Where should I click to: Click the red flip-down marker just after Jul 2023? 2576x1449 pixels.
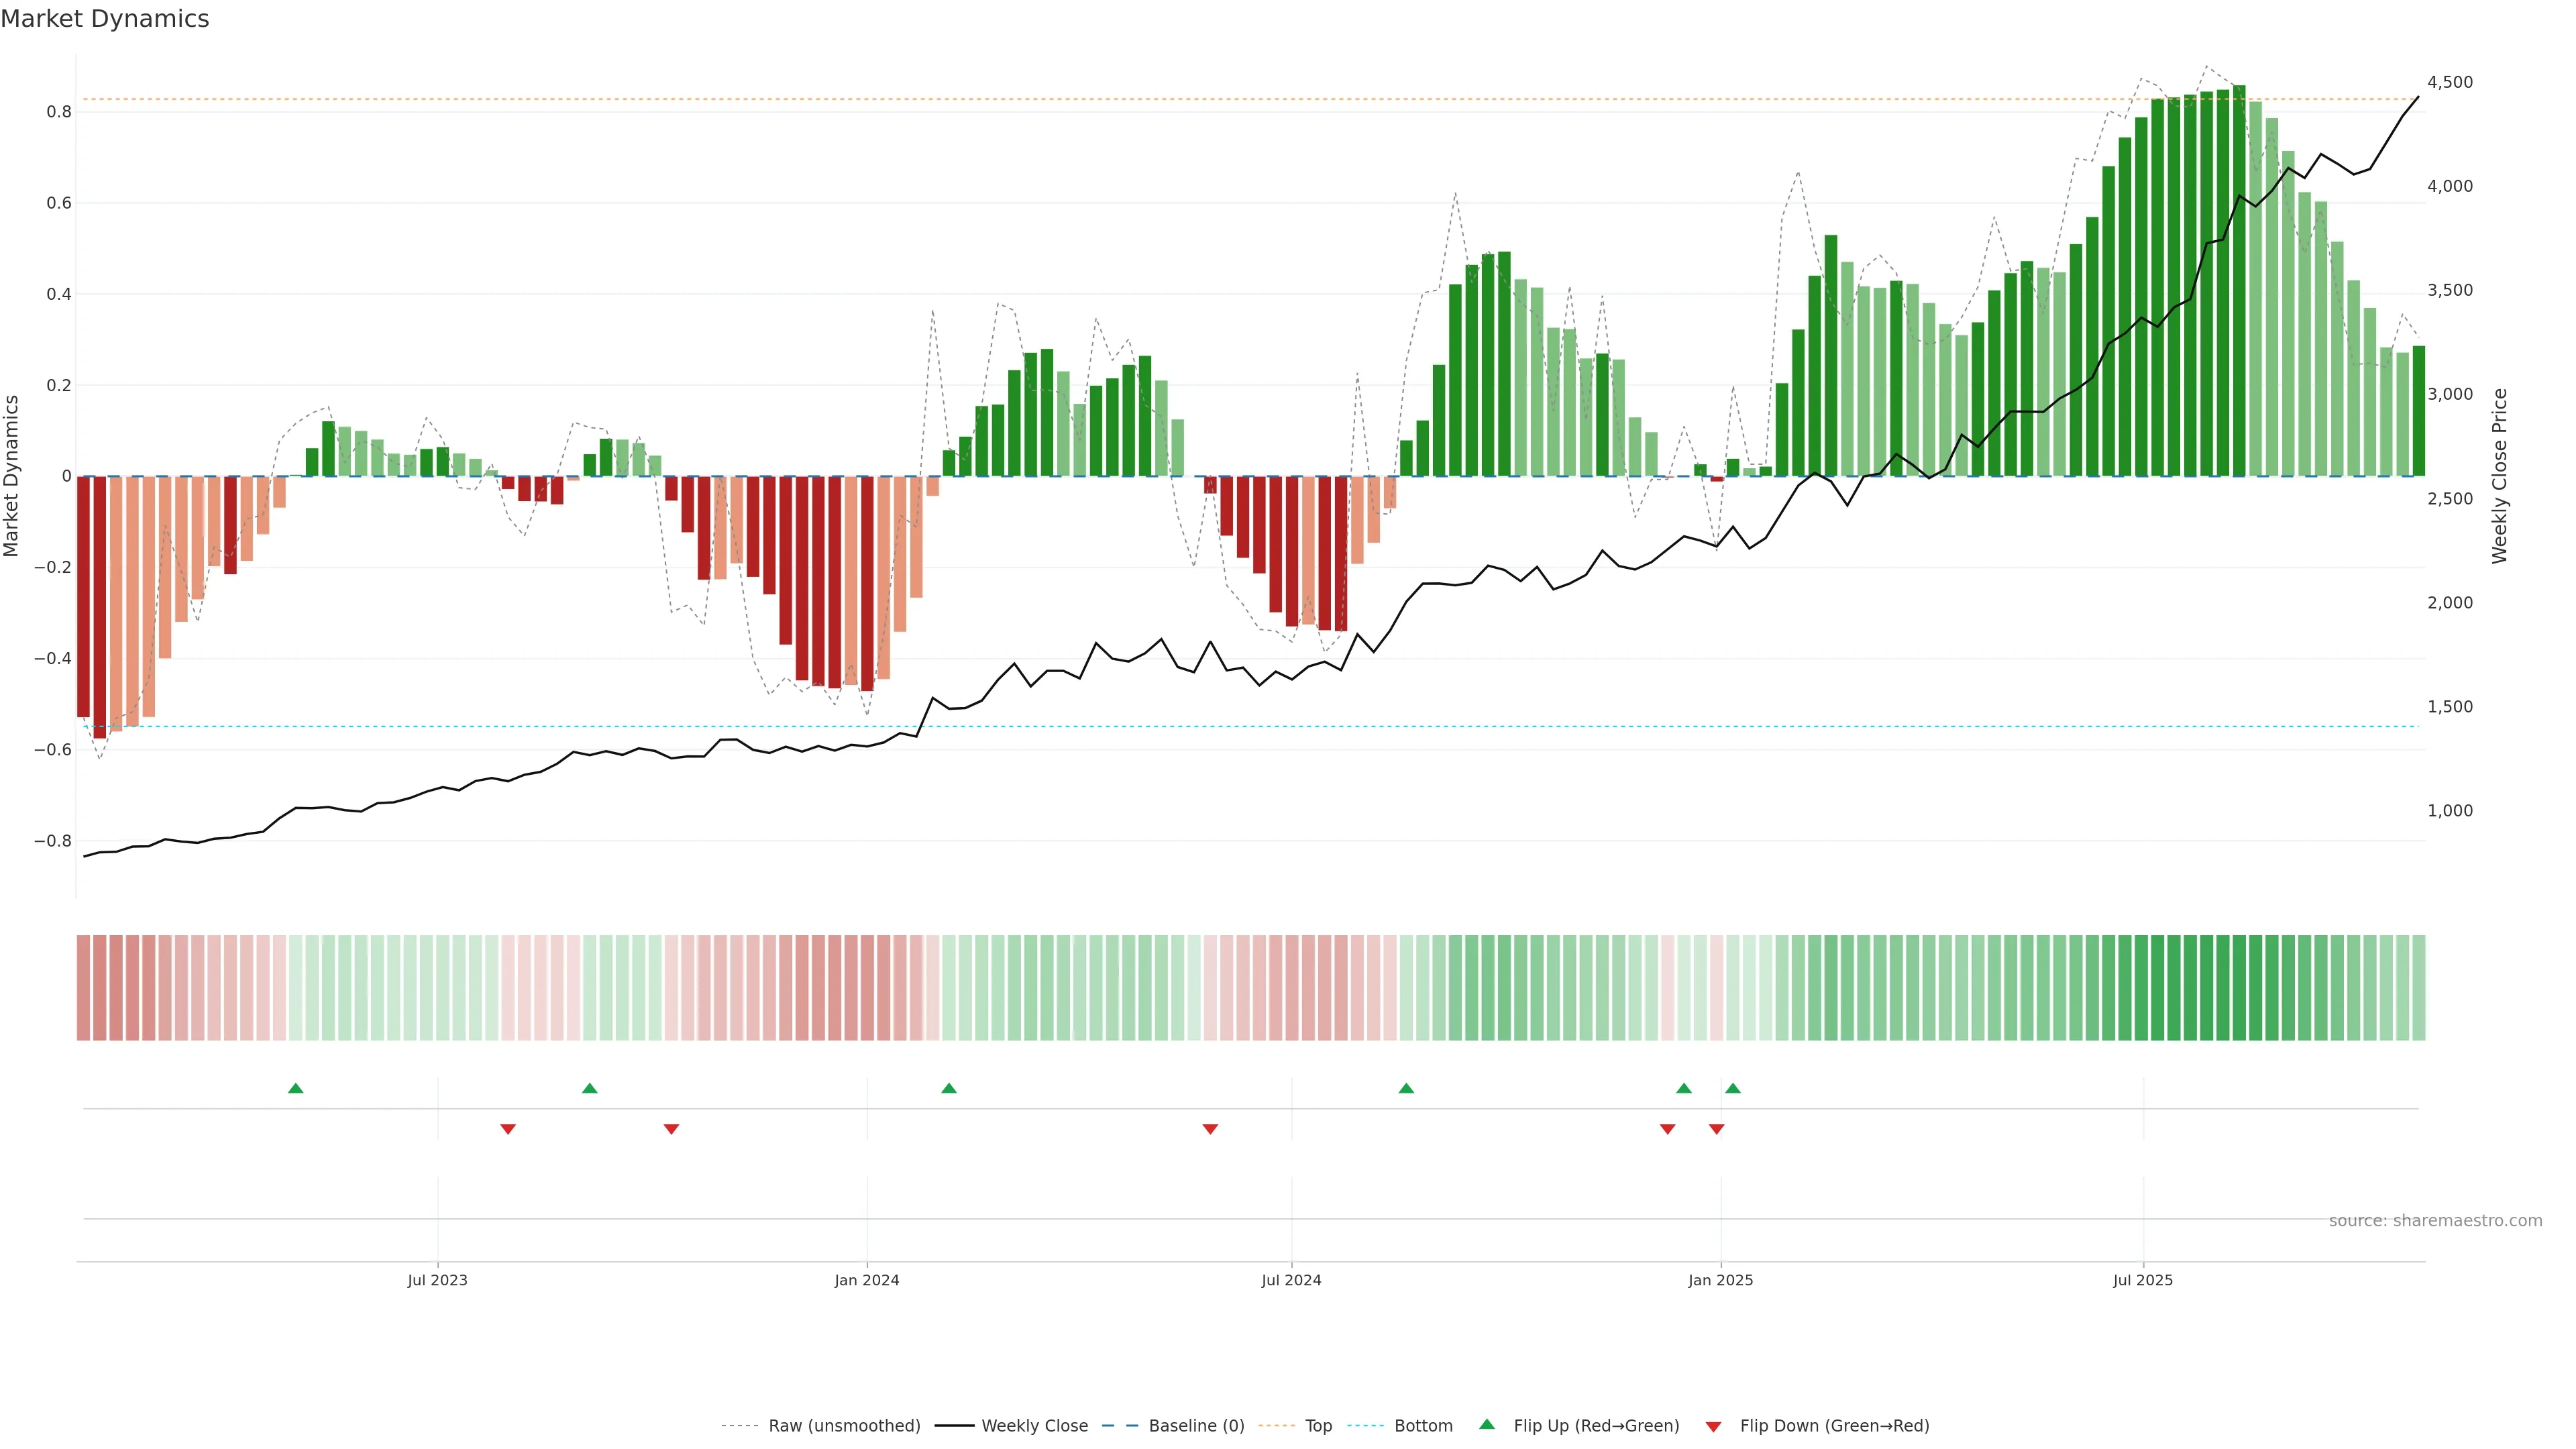click(508, 1129)
